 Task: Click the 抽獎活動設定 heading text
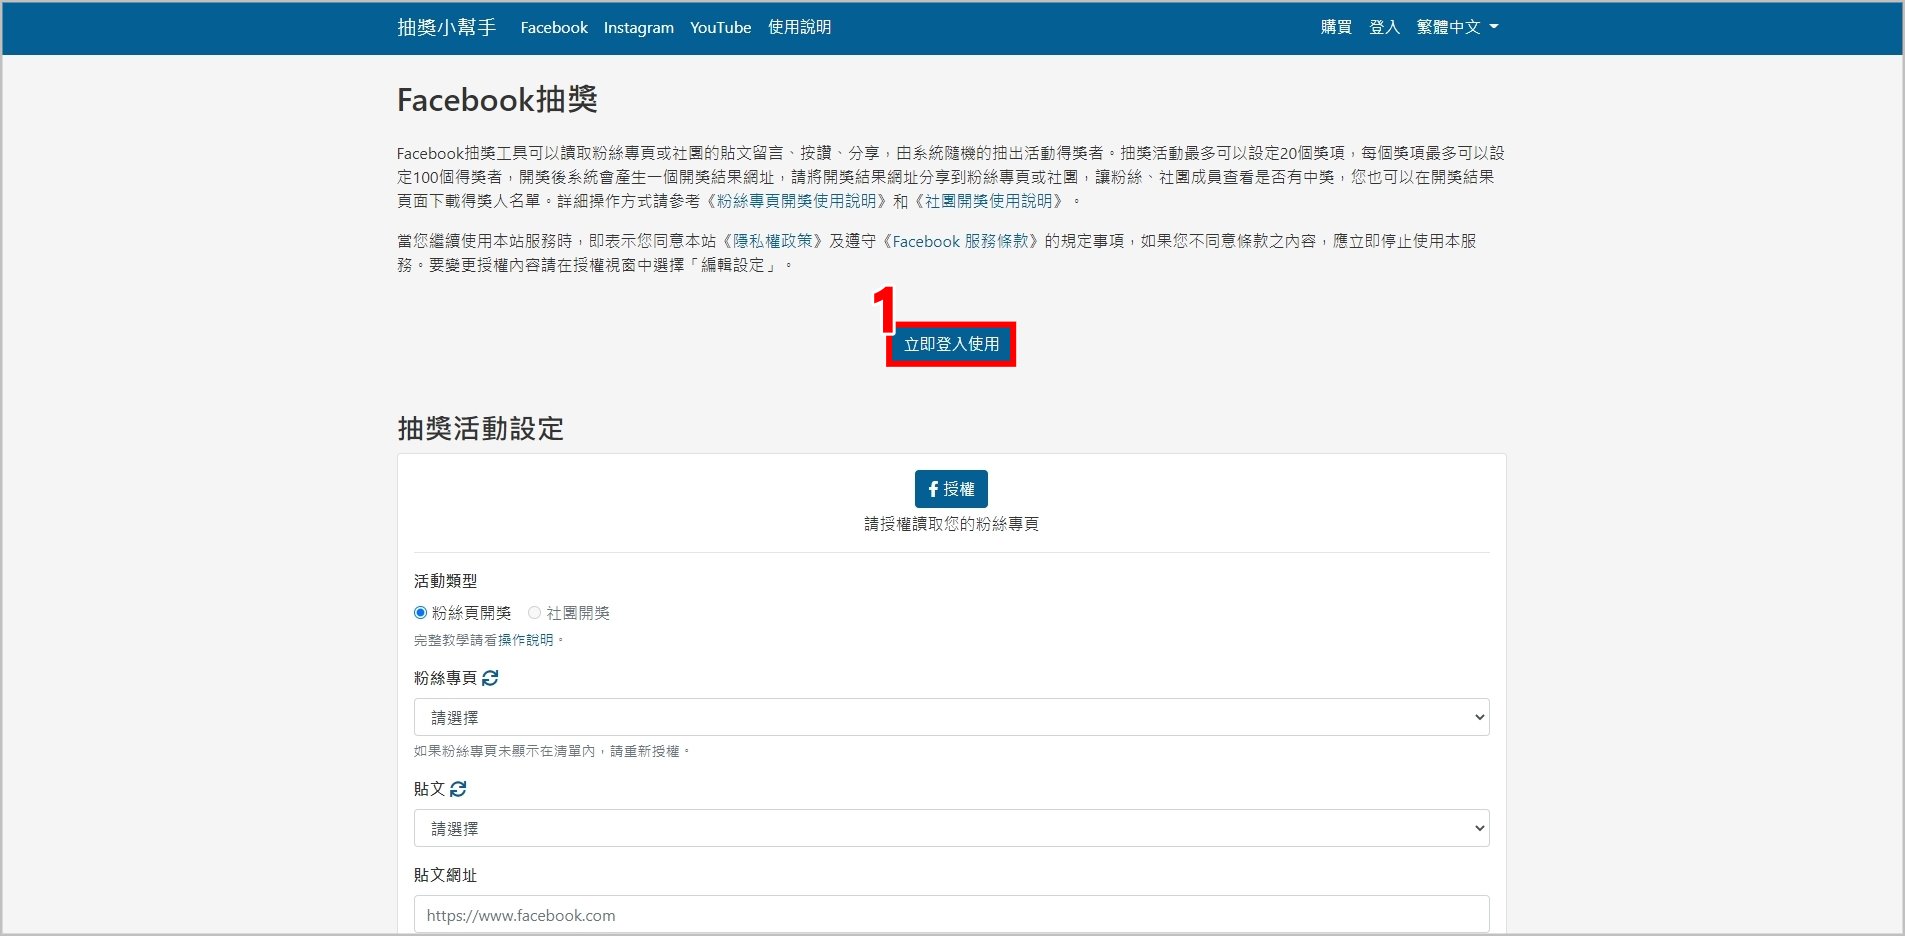[480, 428]
